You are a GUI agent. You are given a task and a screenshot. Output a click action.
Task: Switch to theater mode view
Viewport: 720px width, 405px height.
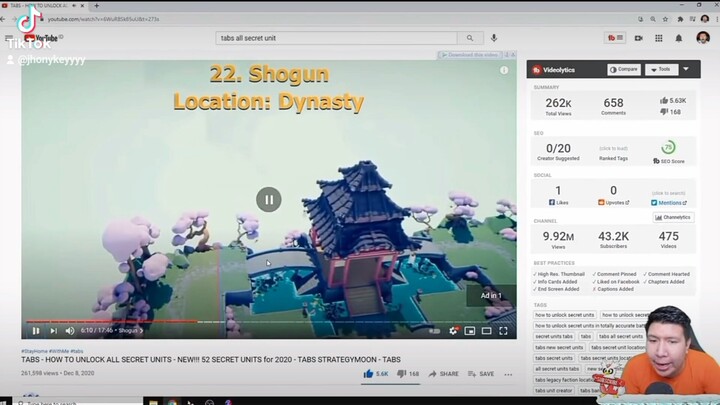[487, 330]
